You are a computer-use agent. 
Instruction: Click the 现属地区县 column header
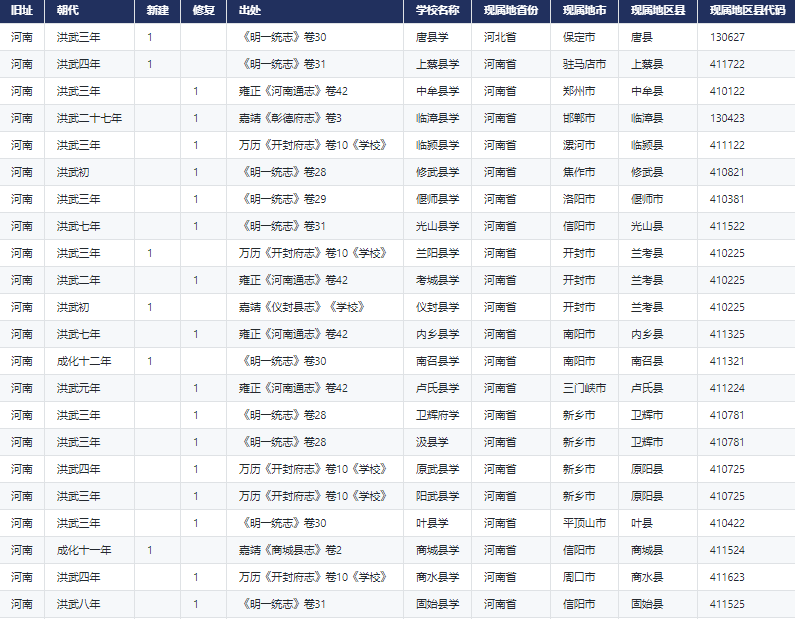pos(658,10)
